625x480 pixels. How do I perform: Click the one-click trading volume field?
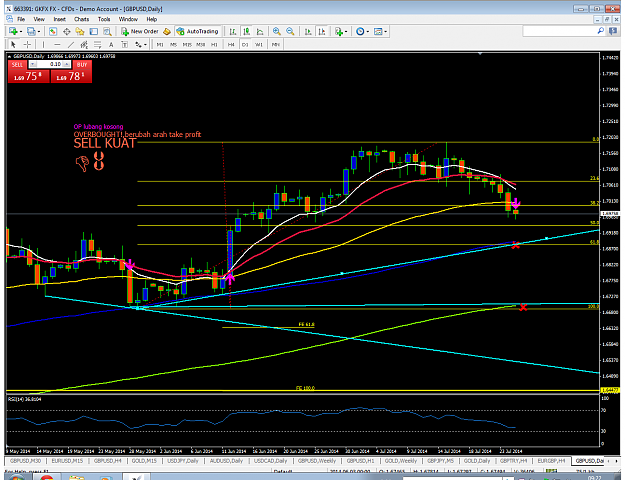(50, 64)
